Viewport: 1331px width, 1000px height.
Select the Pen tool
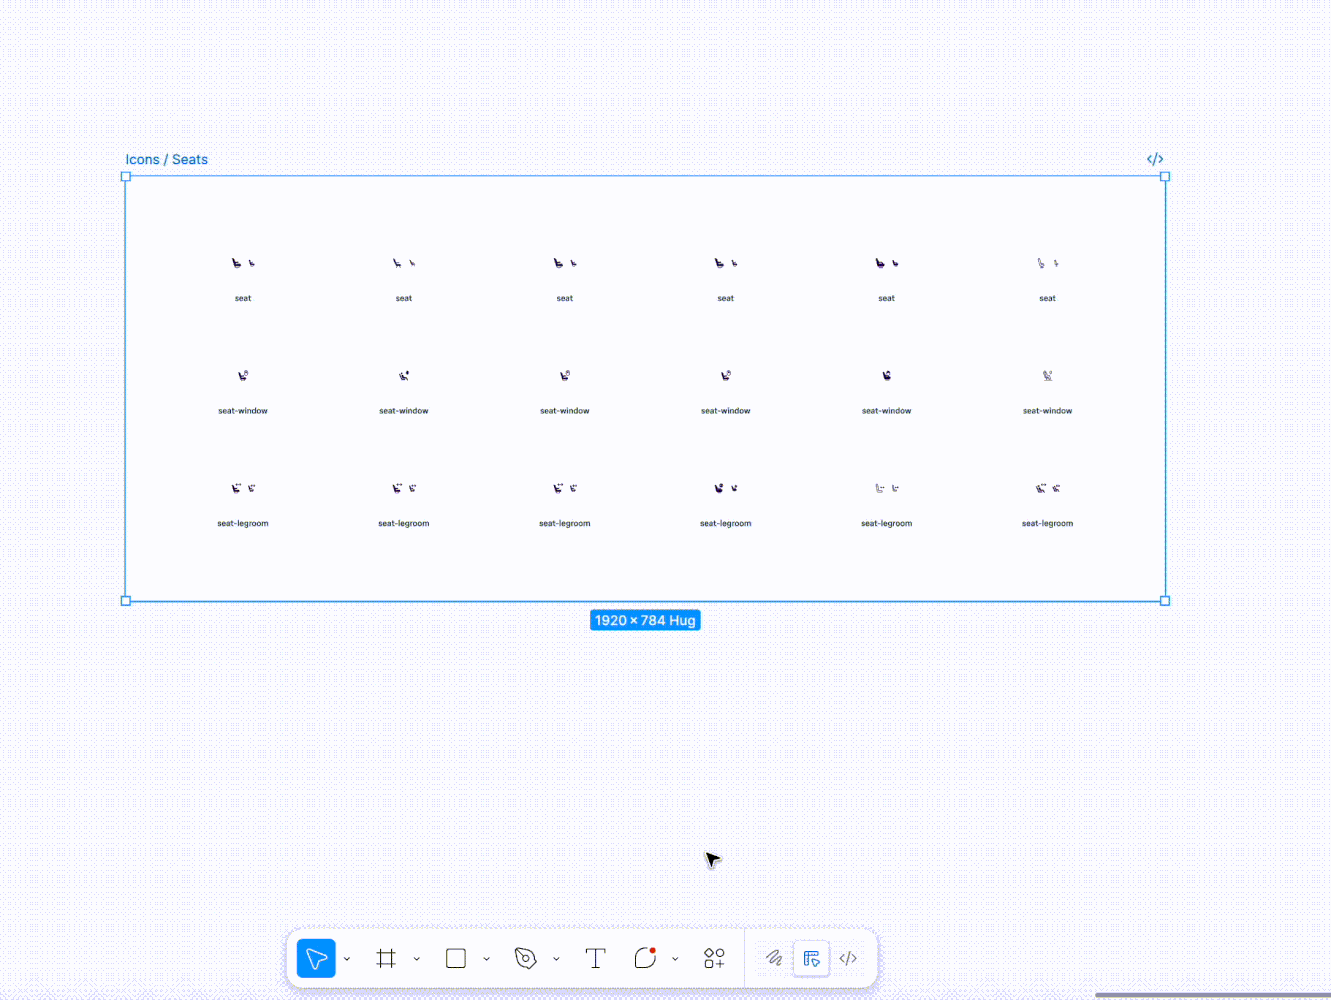point(525,959)
